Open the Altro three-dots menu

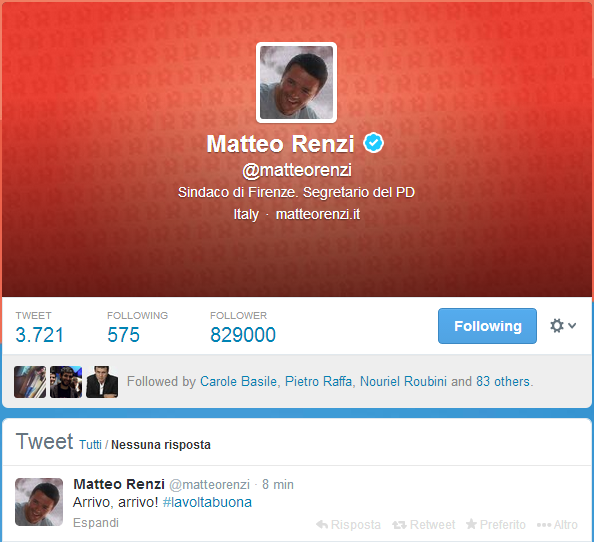557,525
